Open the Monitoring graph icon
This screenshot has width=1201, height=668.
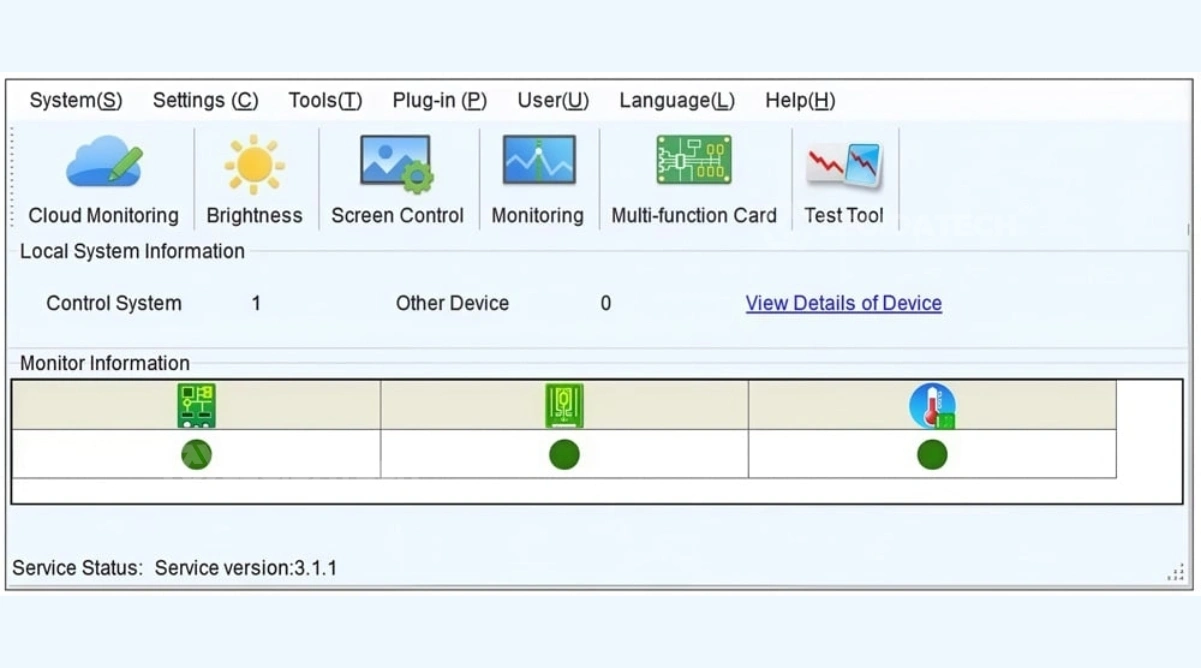pos(538,179)
